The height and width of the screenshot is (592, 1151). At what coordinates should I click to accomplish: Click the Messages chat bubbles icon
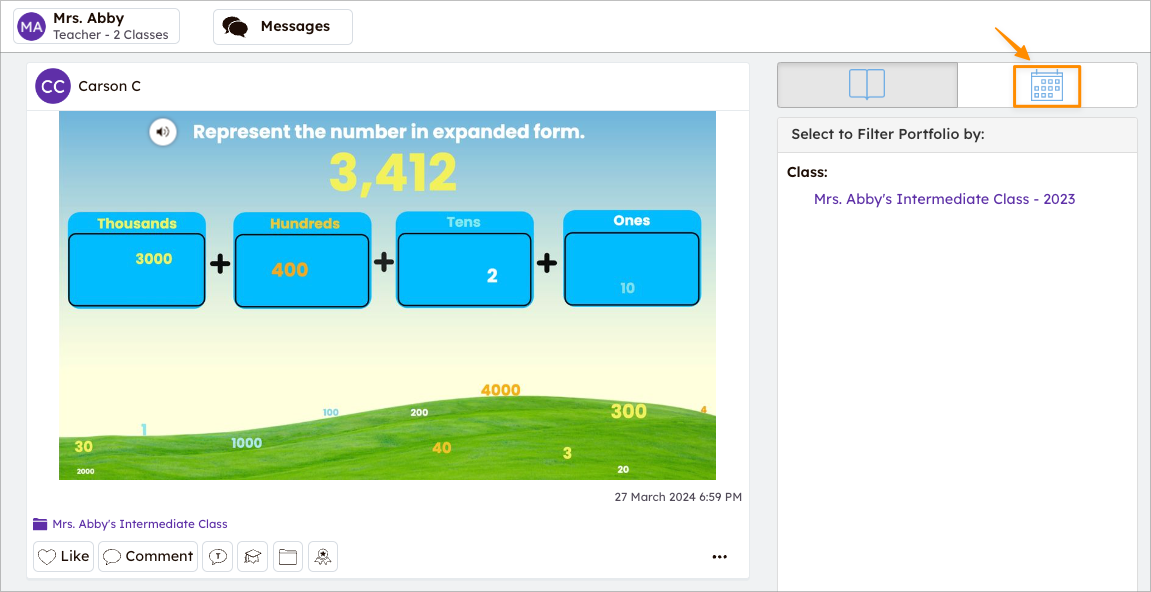235,27
